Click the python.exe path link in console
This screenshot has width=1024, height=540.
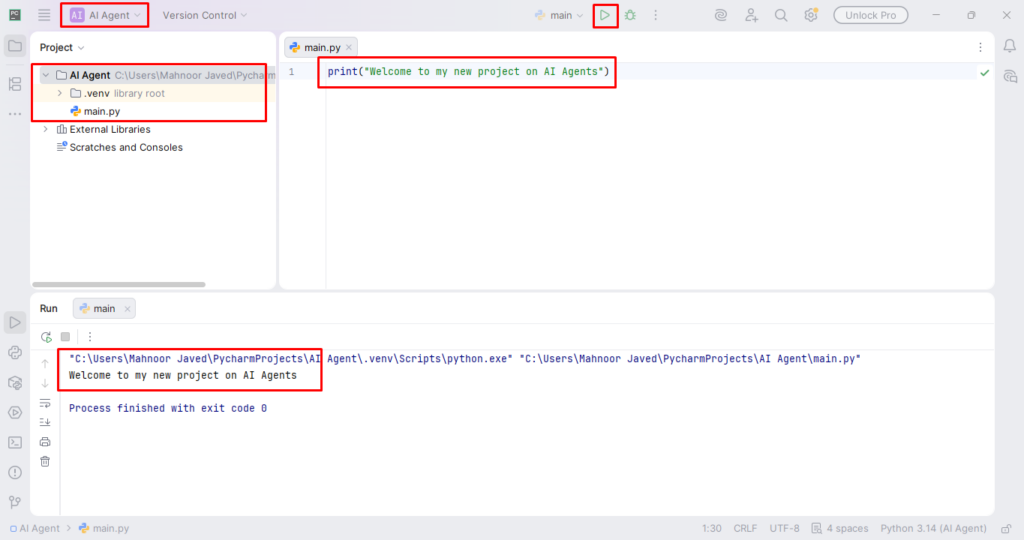291,358
